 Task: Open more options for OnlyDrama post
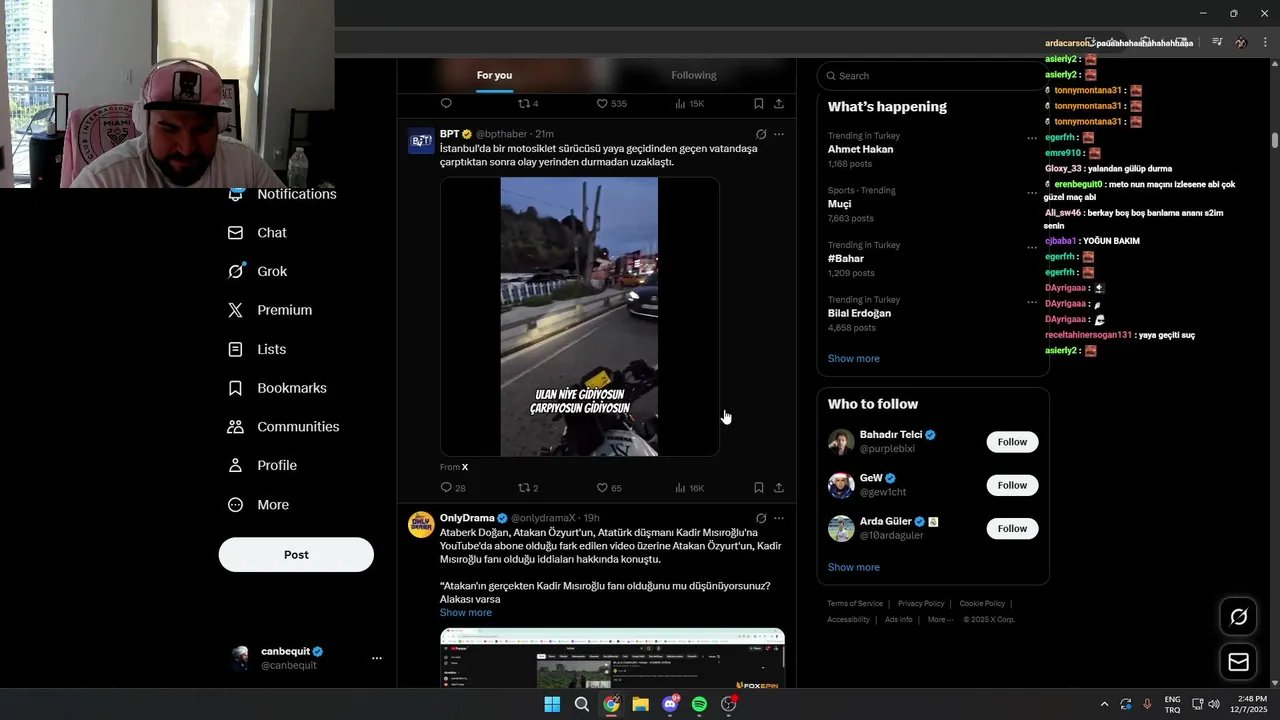point(779,518)
